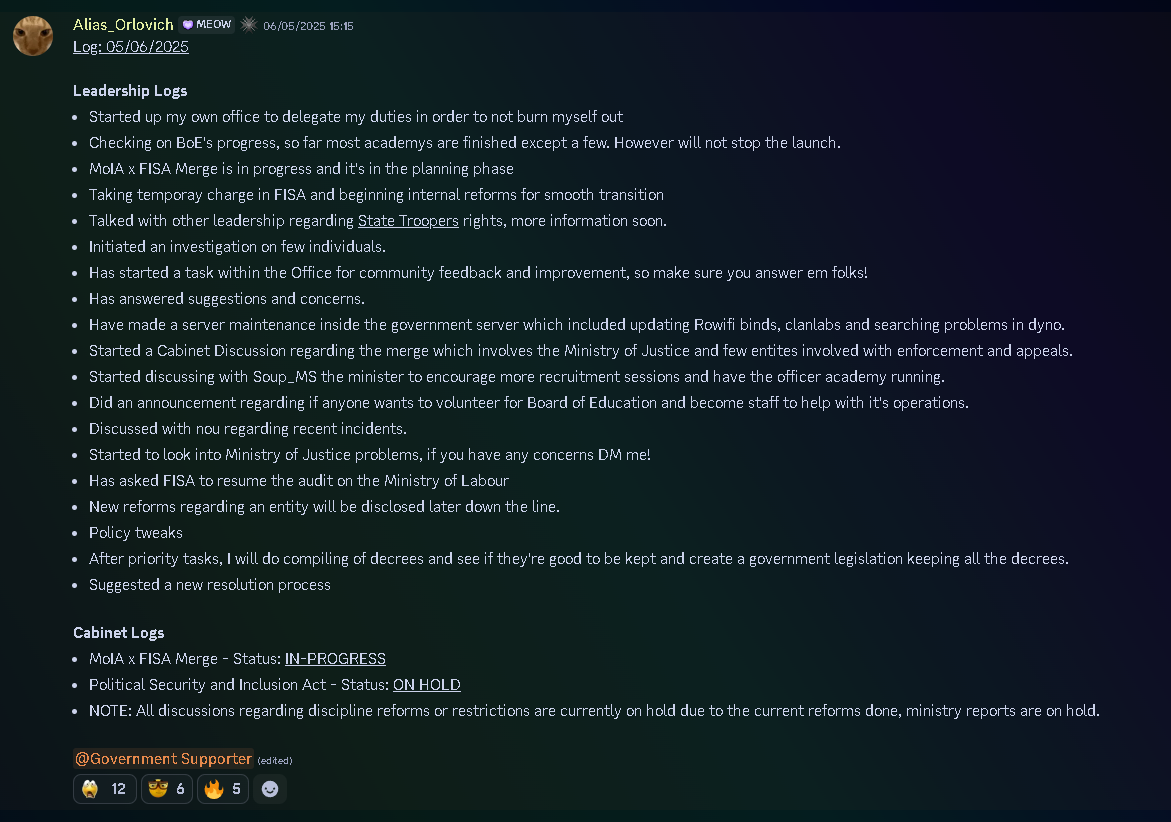Click the Suggested a new resolution process line
This screenshot has height=822, width=1171.
coord(210,585)
